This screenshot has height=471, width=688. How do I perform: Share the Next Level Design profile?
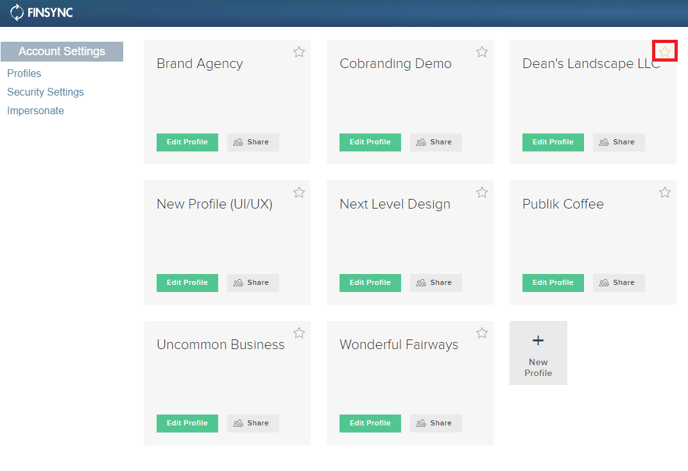coord(436,283)
